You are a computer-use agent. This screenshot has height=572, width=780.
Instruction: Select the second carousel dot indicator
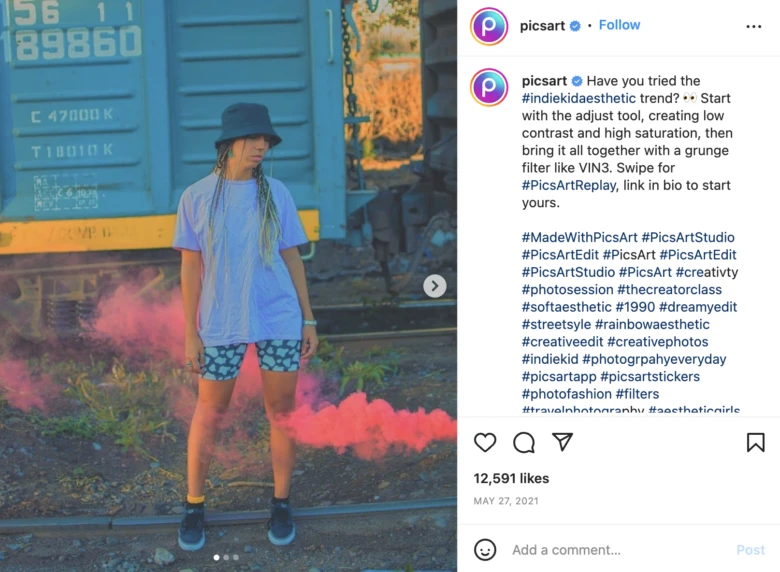point(226,558)
